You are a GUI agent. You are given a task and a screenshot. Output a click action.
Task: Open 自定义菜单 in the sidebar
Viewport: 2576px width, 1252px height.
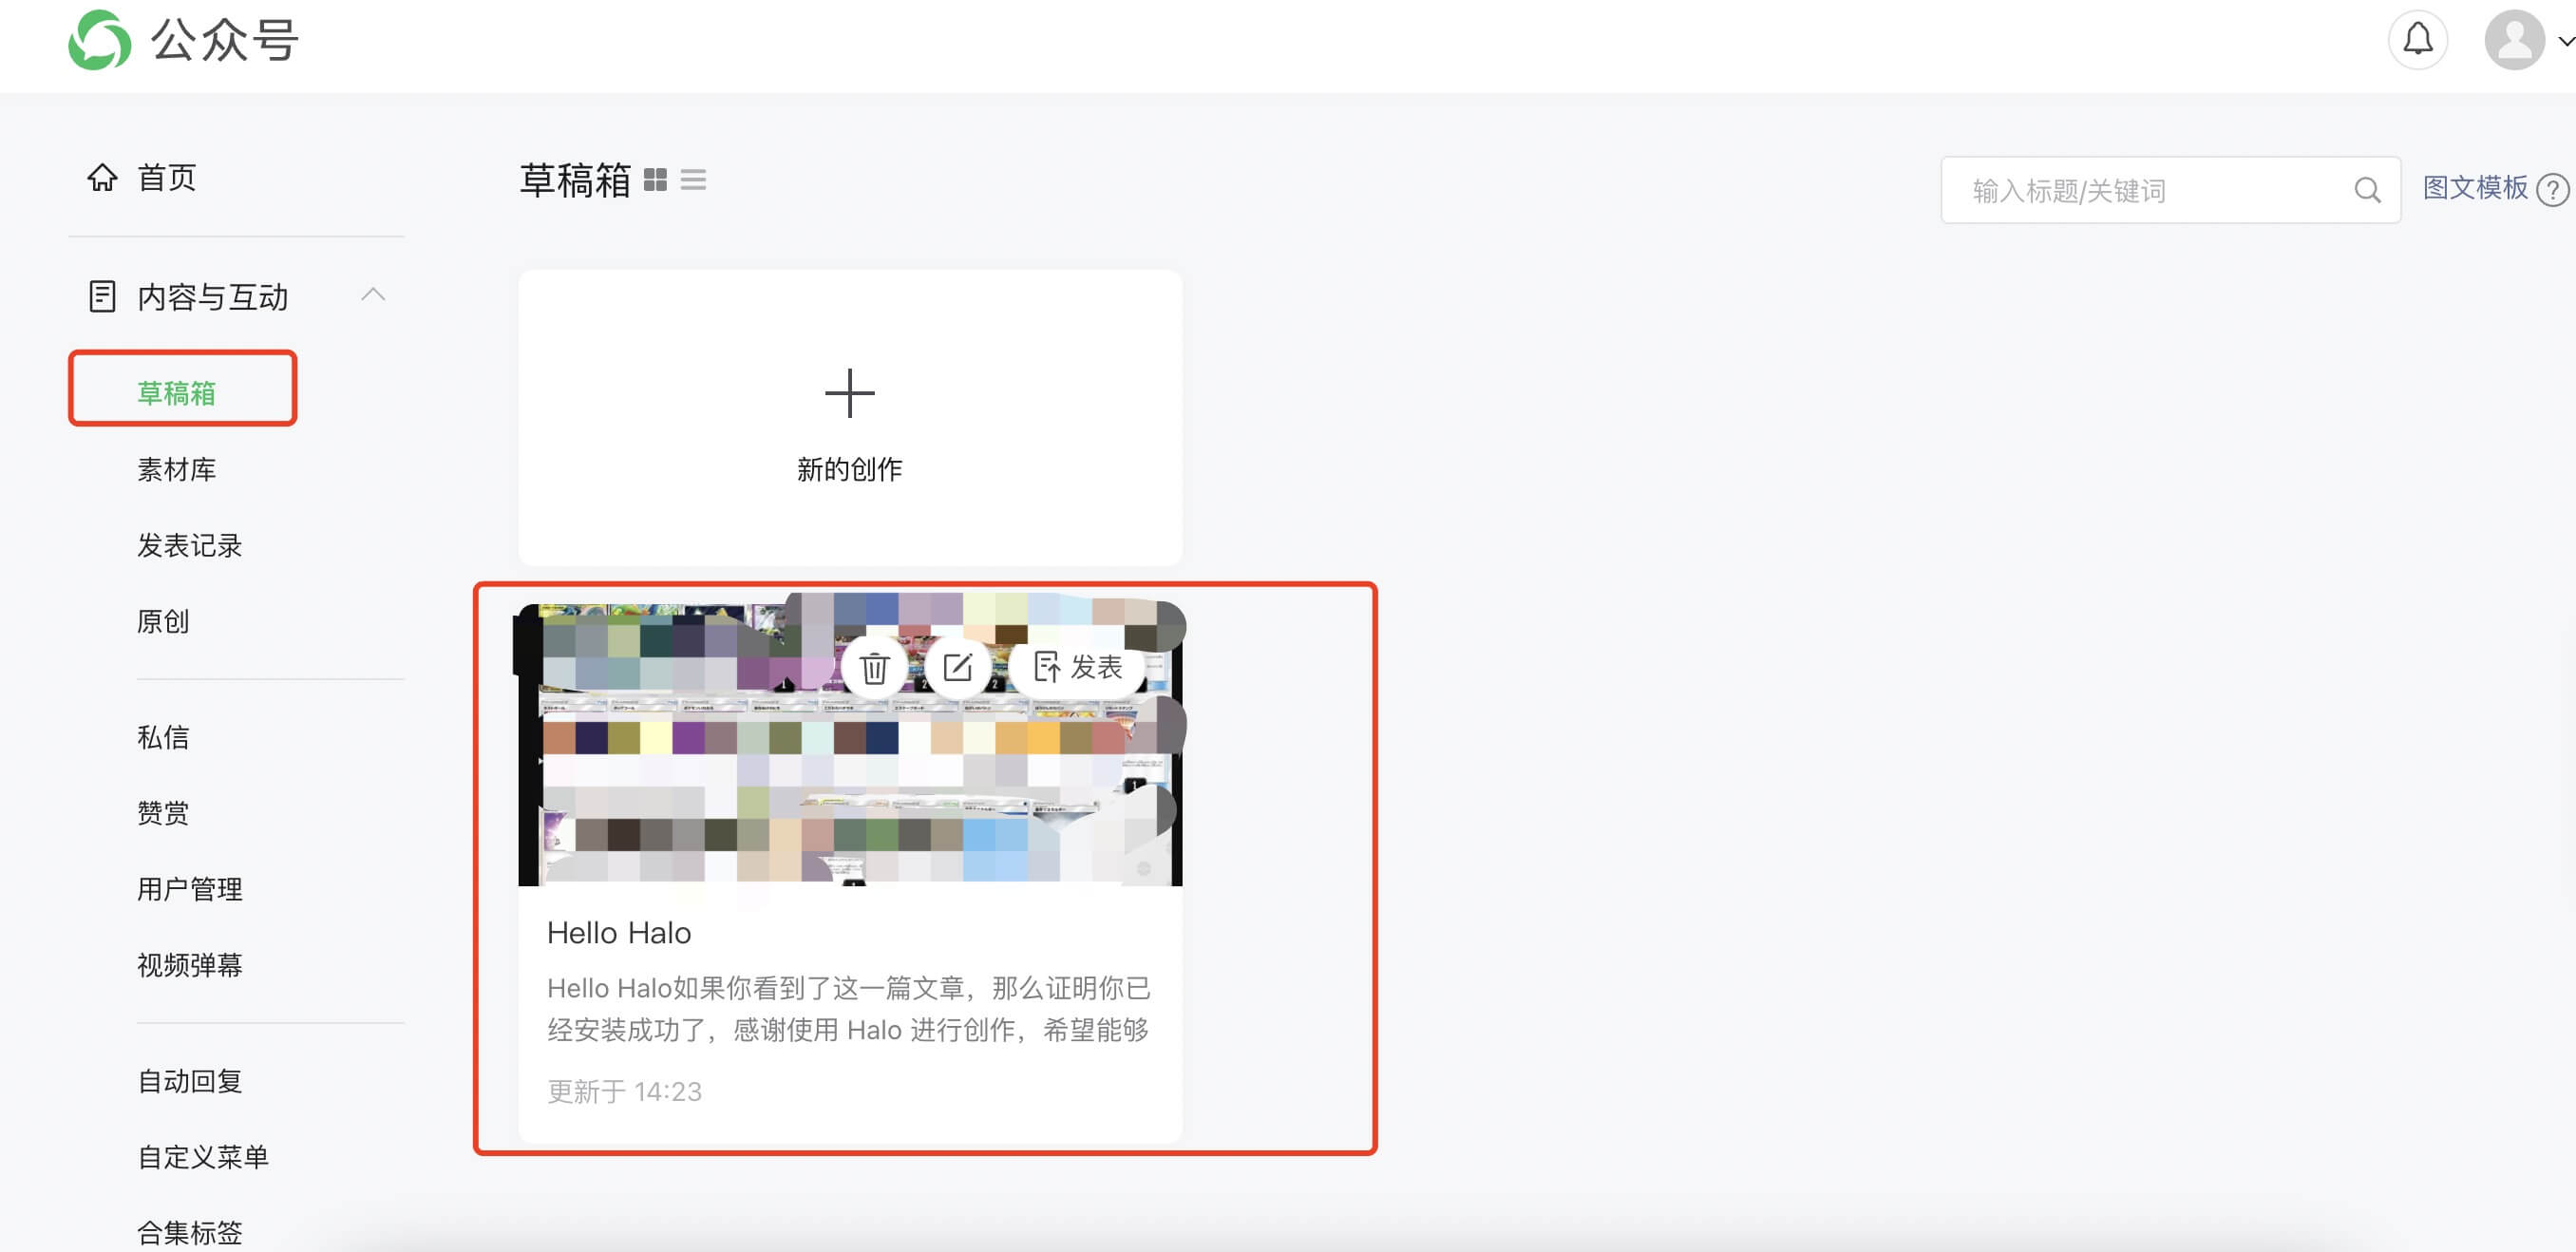click(x=203, y=1157)
